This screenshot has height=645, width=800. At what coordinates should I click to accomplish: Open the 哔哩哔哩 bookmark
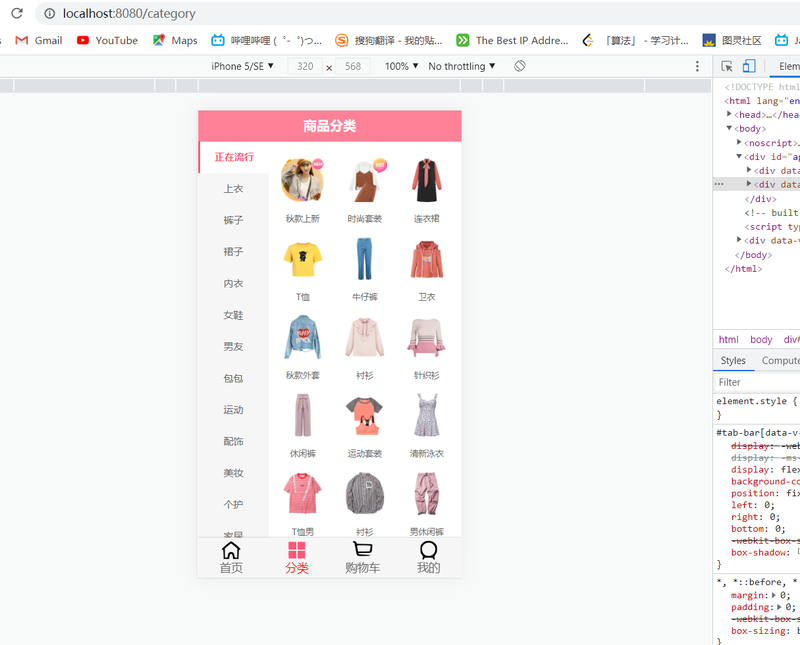266,40
